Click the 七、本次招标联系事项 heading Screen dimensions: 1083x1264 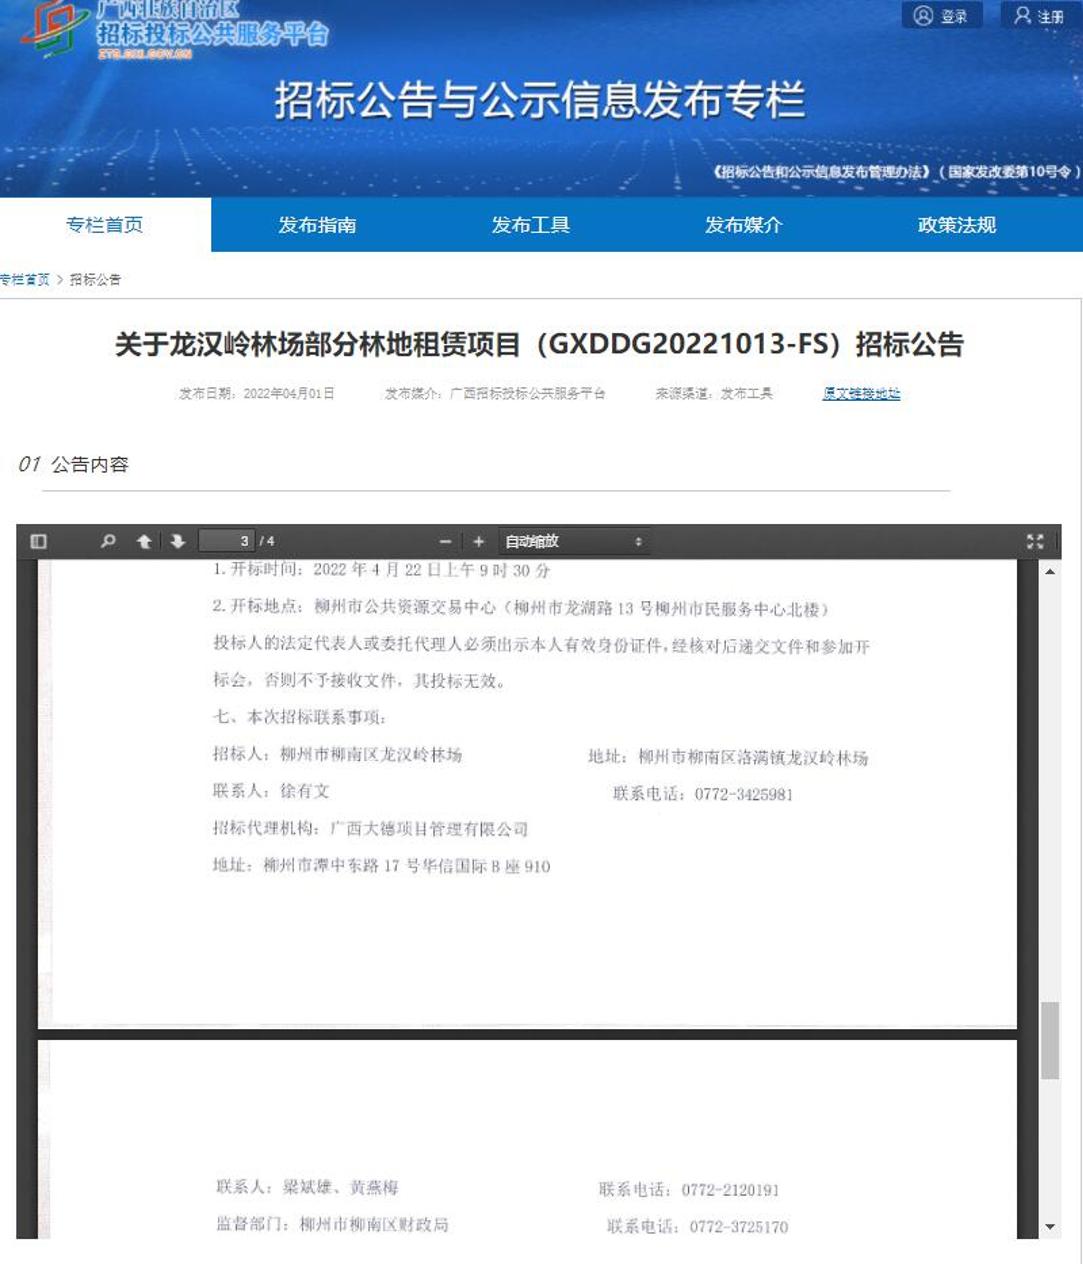(x=299, y=717)
